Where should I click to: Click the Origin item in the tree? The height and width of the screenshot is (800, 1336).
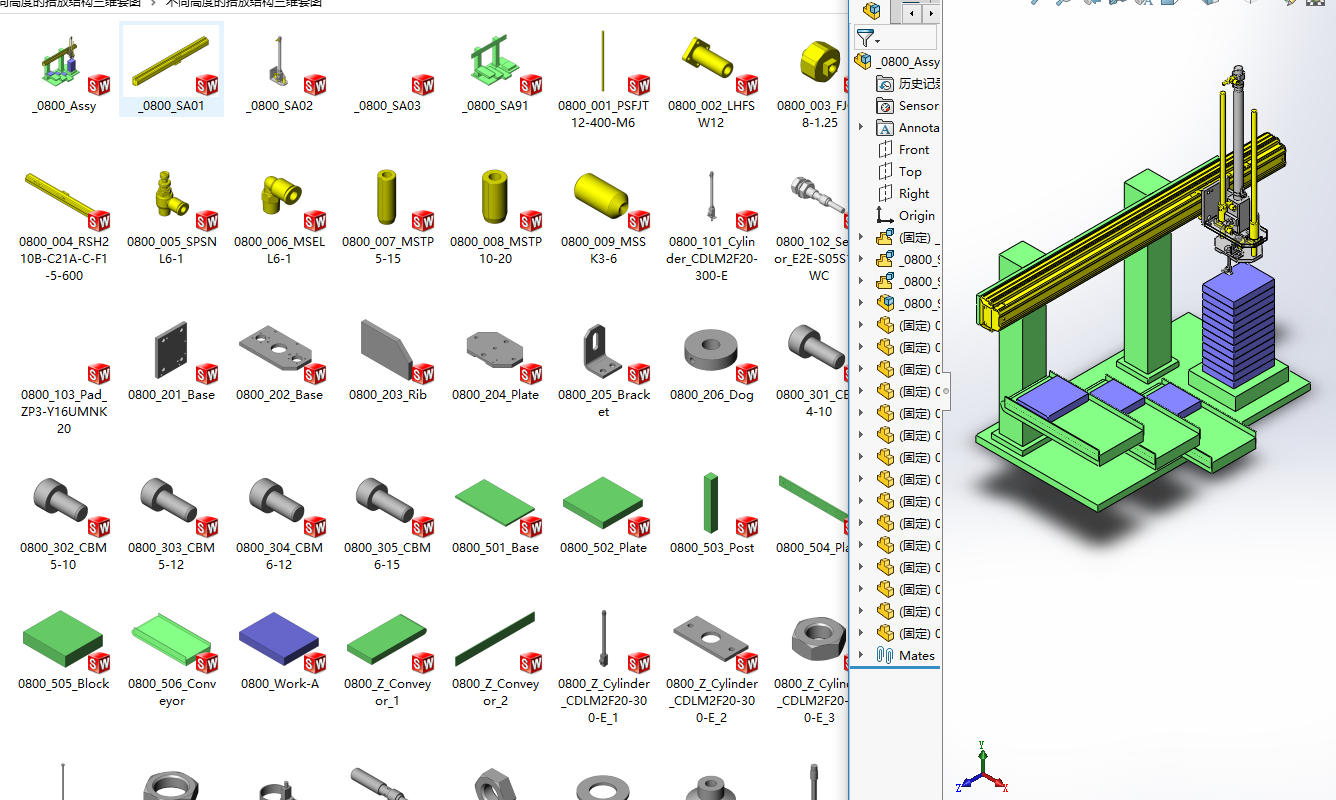click(905, 215)
